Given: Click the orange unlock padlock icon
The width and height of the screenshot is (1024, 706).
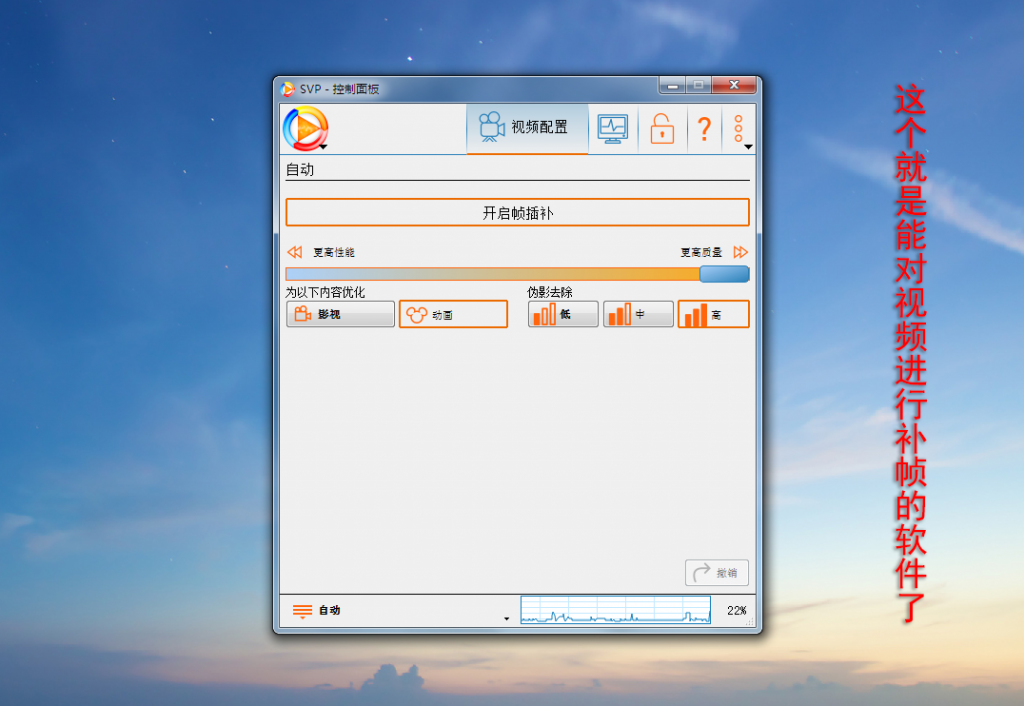Looking at the screenshot, I should pyautogui.click(x=662, y=129).
